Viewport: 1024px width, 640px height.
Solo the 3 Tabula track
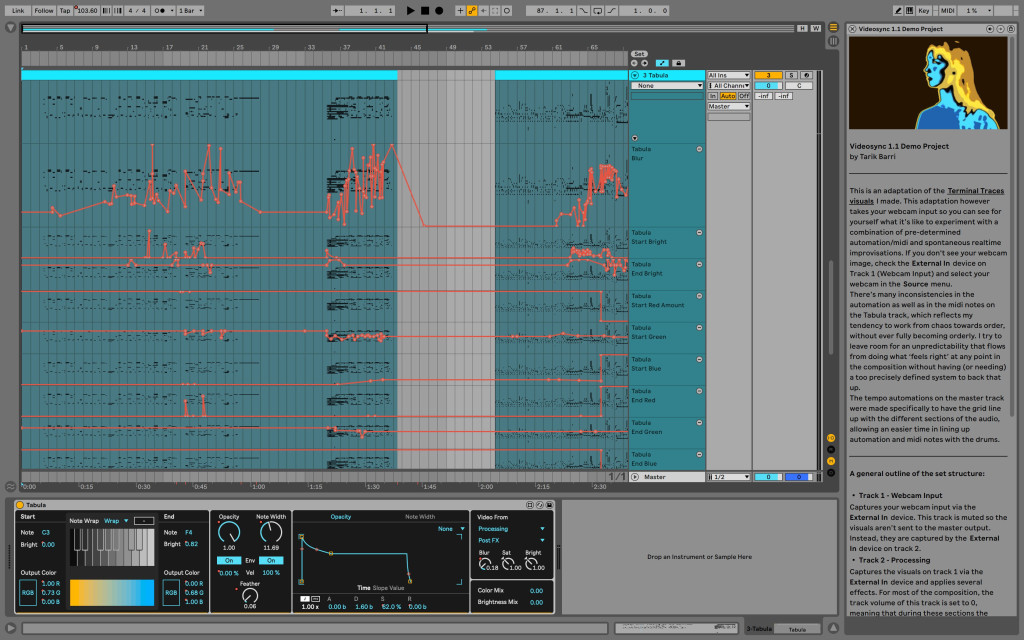click(x=791, y=75)
